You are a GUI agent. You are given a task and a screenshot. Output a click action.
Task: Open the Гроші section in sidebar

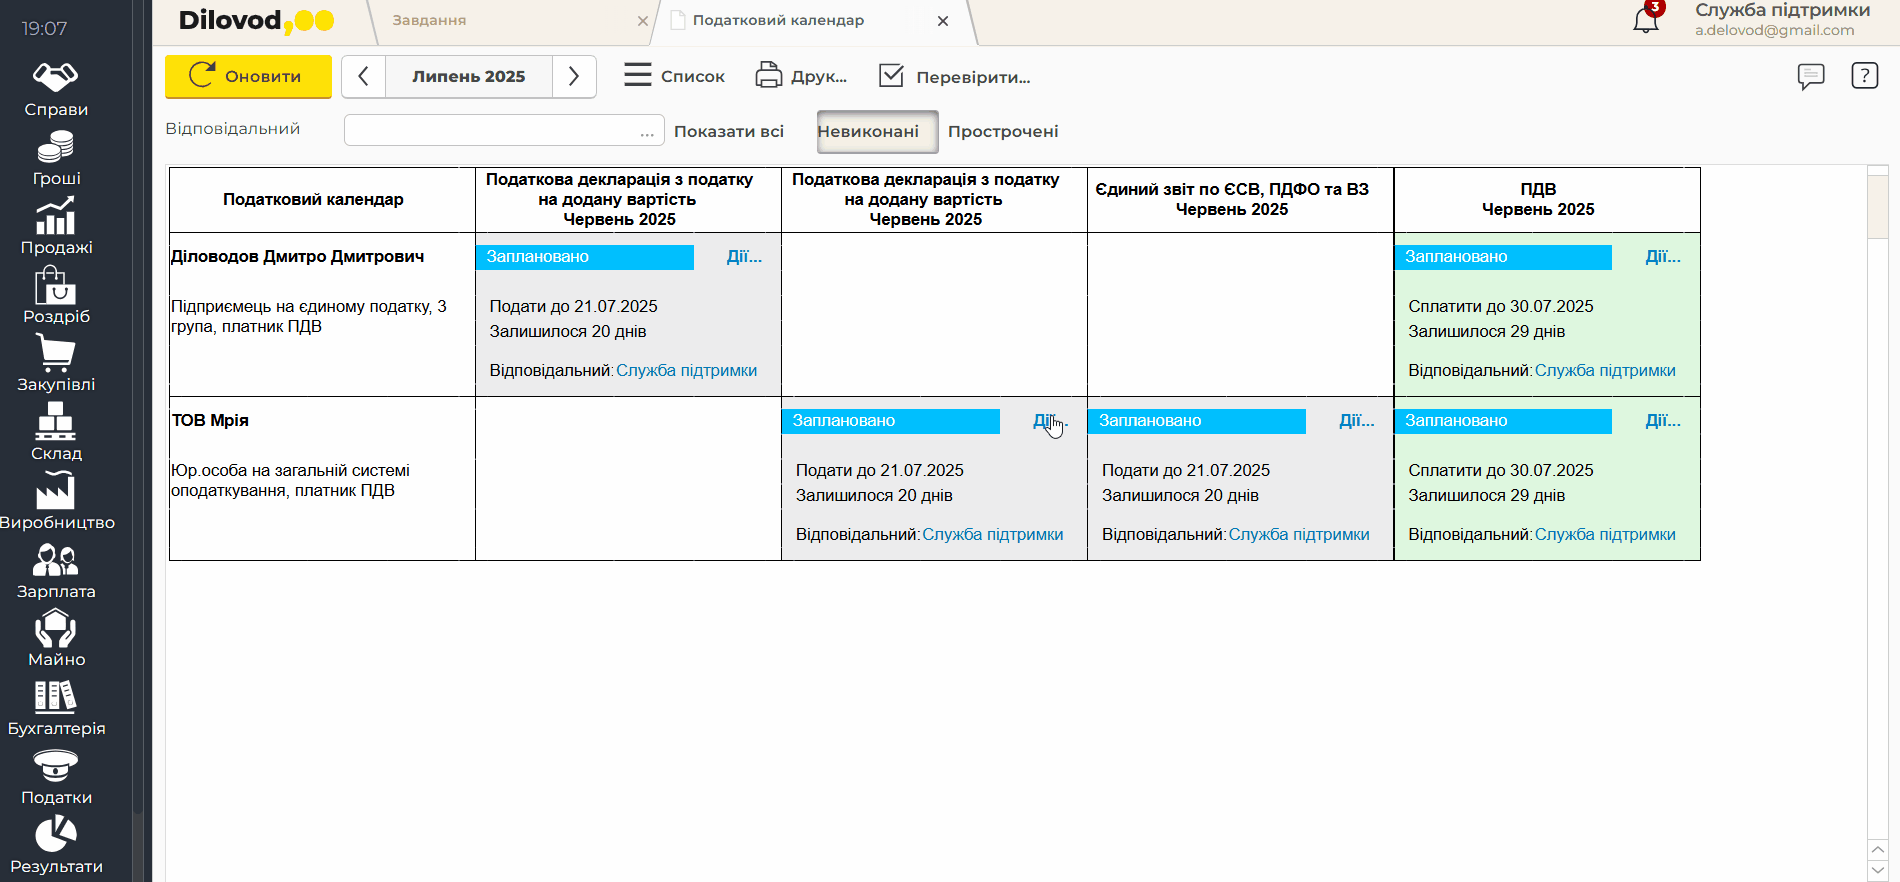pos(56,159)
